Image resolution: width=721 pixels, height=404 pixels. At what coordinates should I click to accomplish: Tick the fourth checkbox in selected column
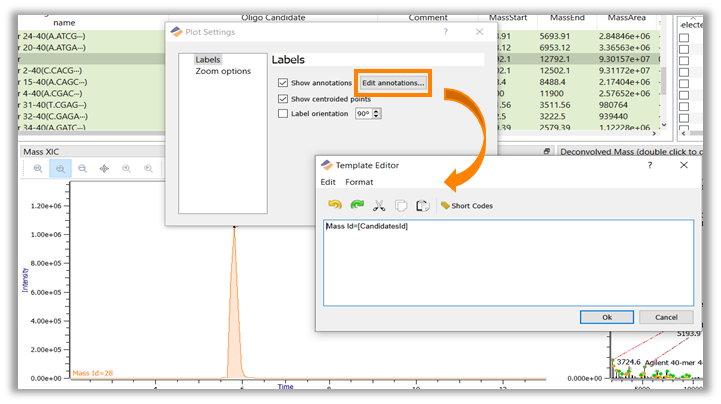(684, 72)
